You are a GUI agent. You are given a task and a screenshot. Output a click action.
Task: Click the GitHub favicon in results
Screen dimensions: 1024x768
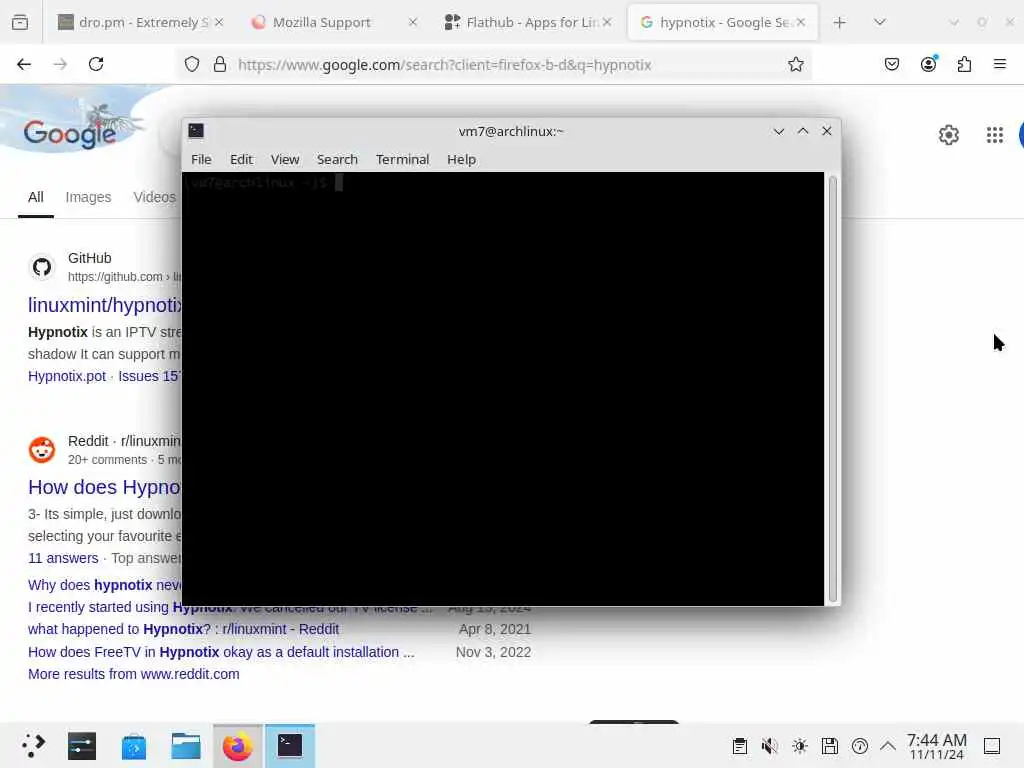tap(42, 267)
